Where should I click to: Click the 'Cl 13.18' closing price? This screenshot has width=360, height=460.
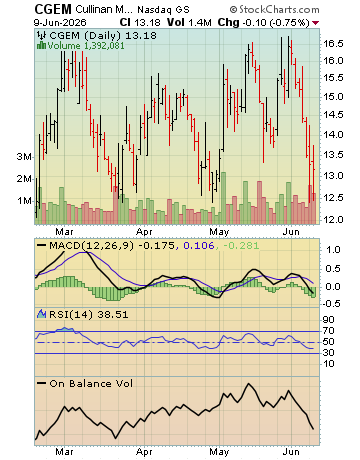pos(140,23)
